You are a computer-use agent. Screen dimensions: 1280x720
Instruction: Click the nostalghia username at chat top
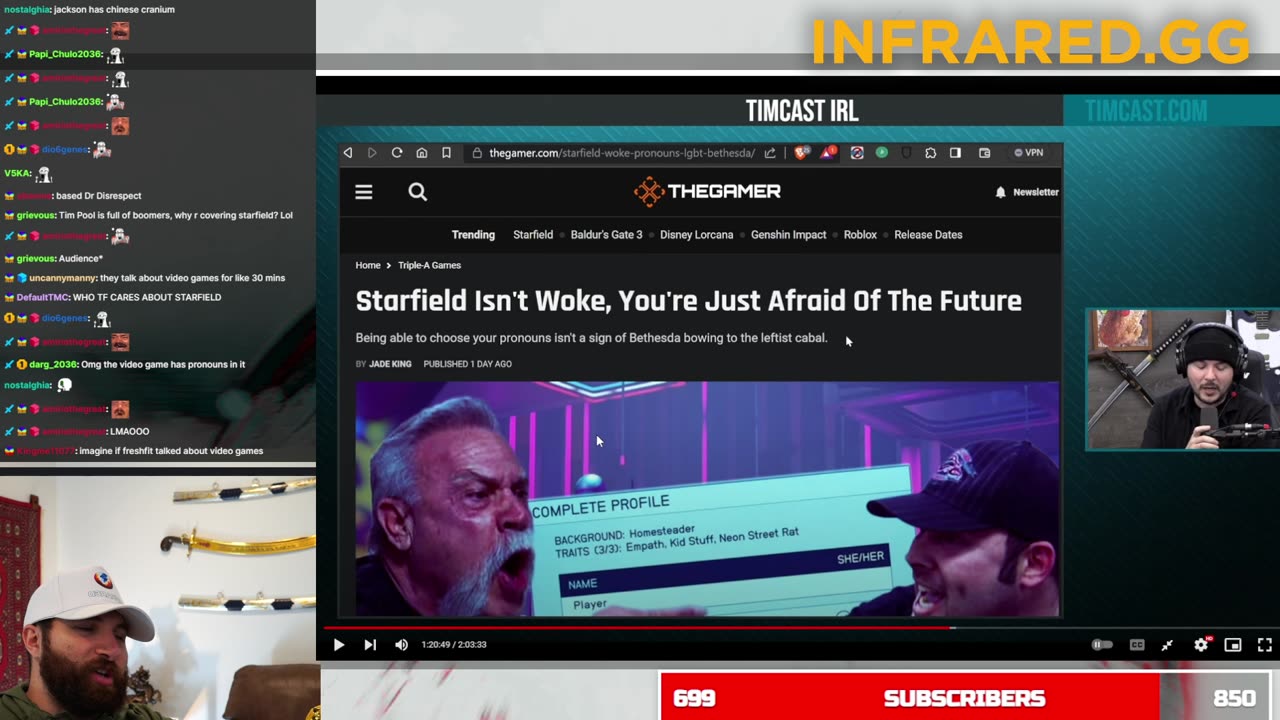pos(26,9)
